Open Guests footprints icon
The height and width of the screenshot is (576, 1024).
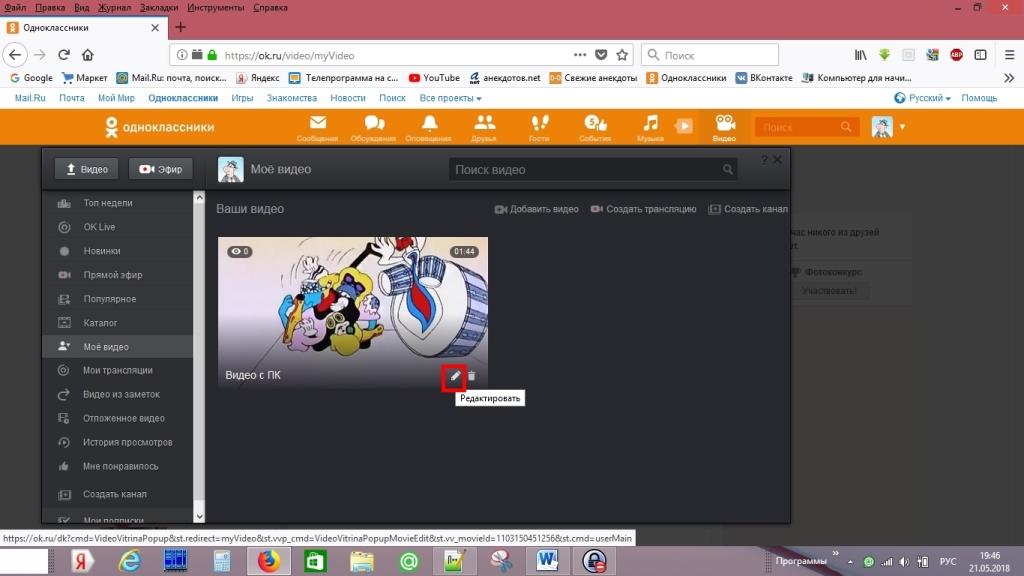pos(539,127)
